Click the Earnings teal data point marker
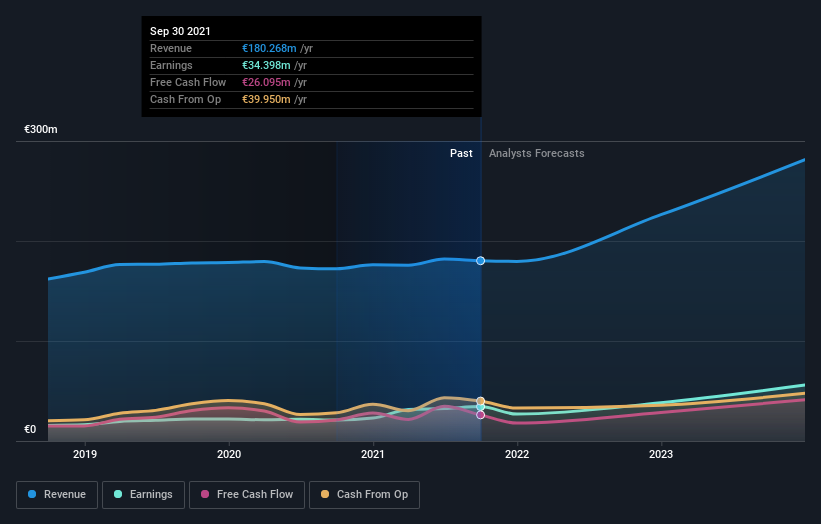821x524 pixels. click(x=480, y=407)
